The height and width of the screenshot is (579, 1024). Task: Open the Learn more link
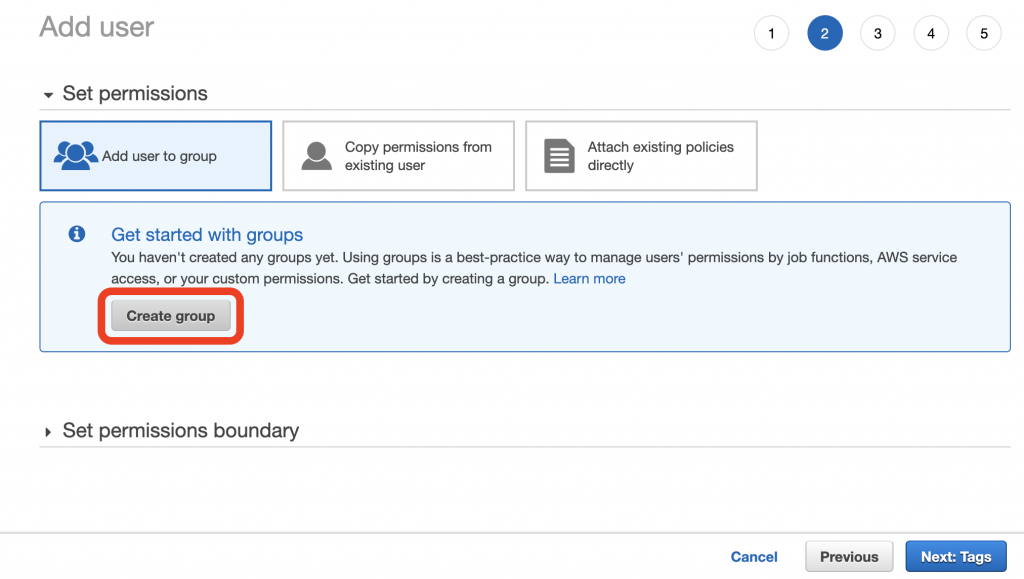point(589,279)
